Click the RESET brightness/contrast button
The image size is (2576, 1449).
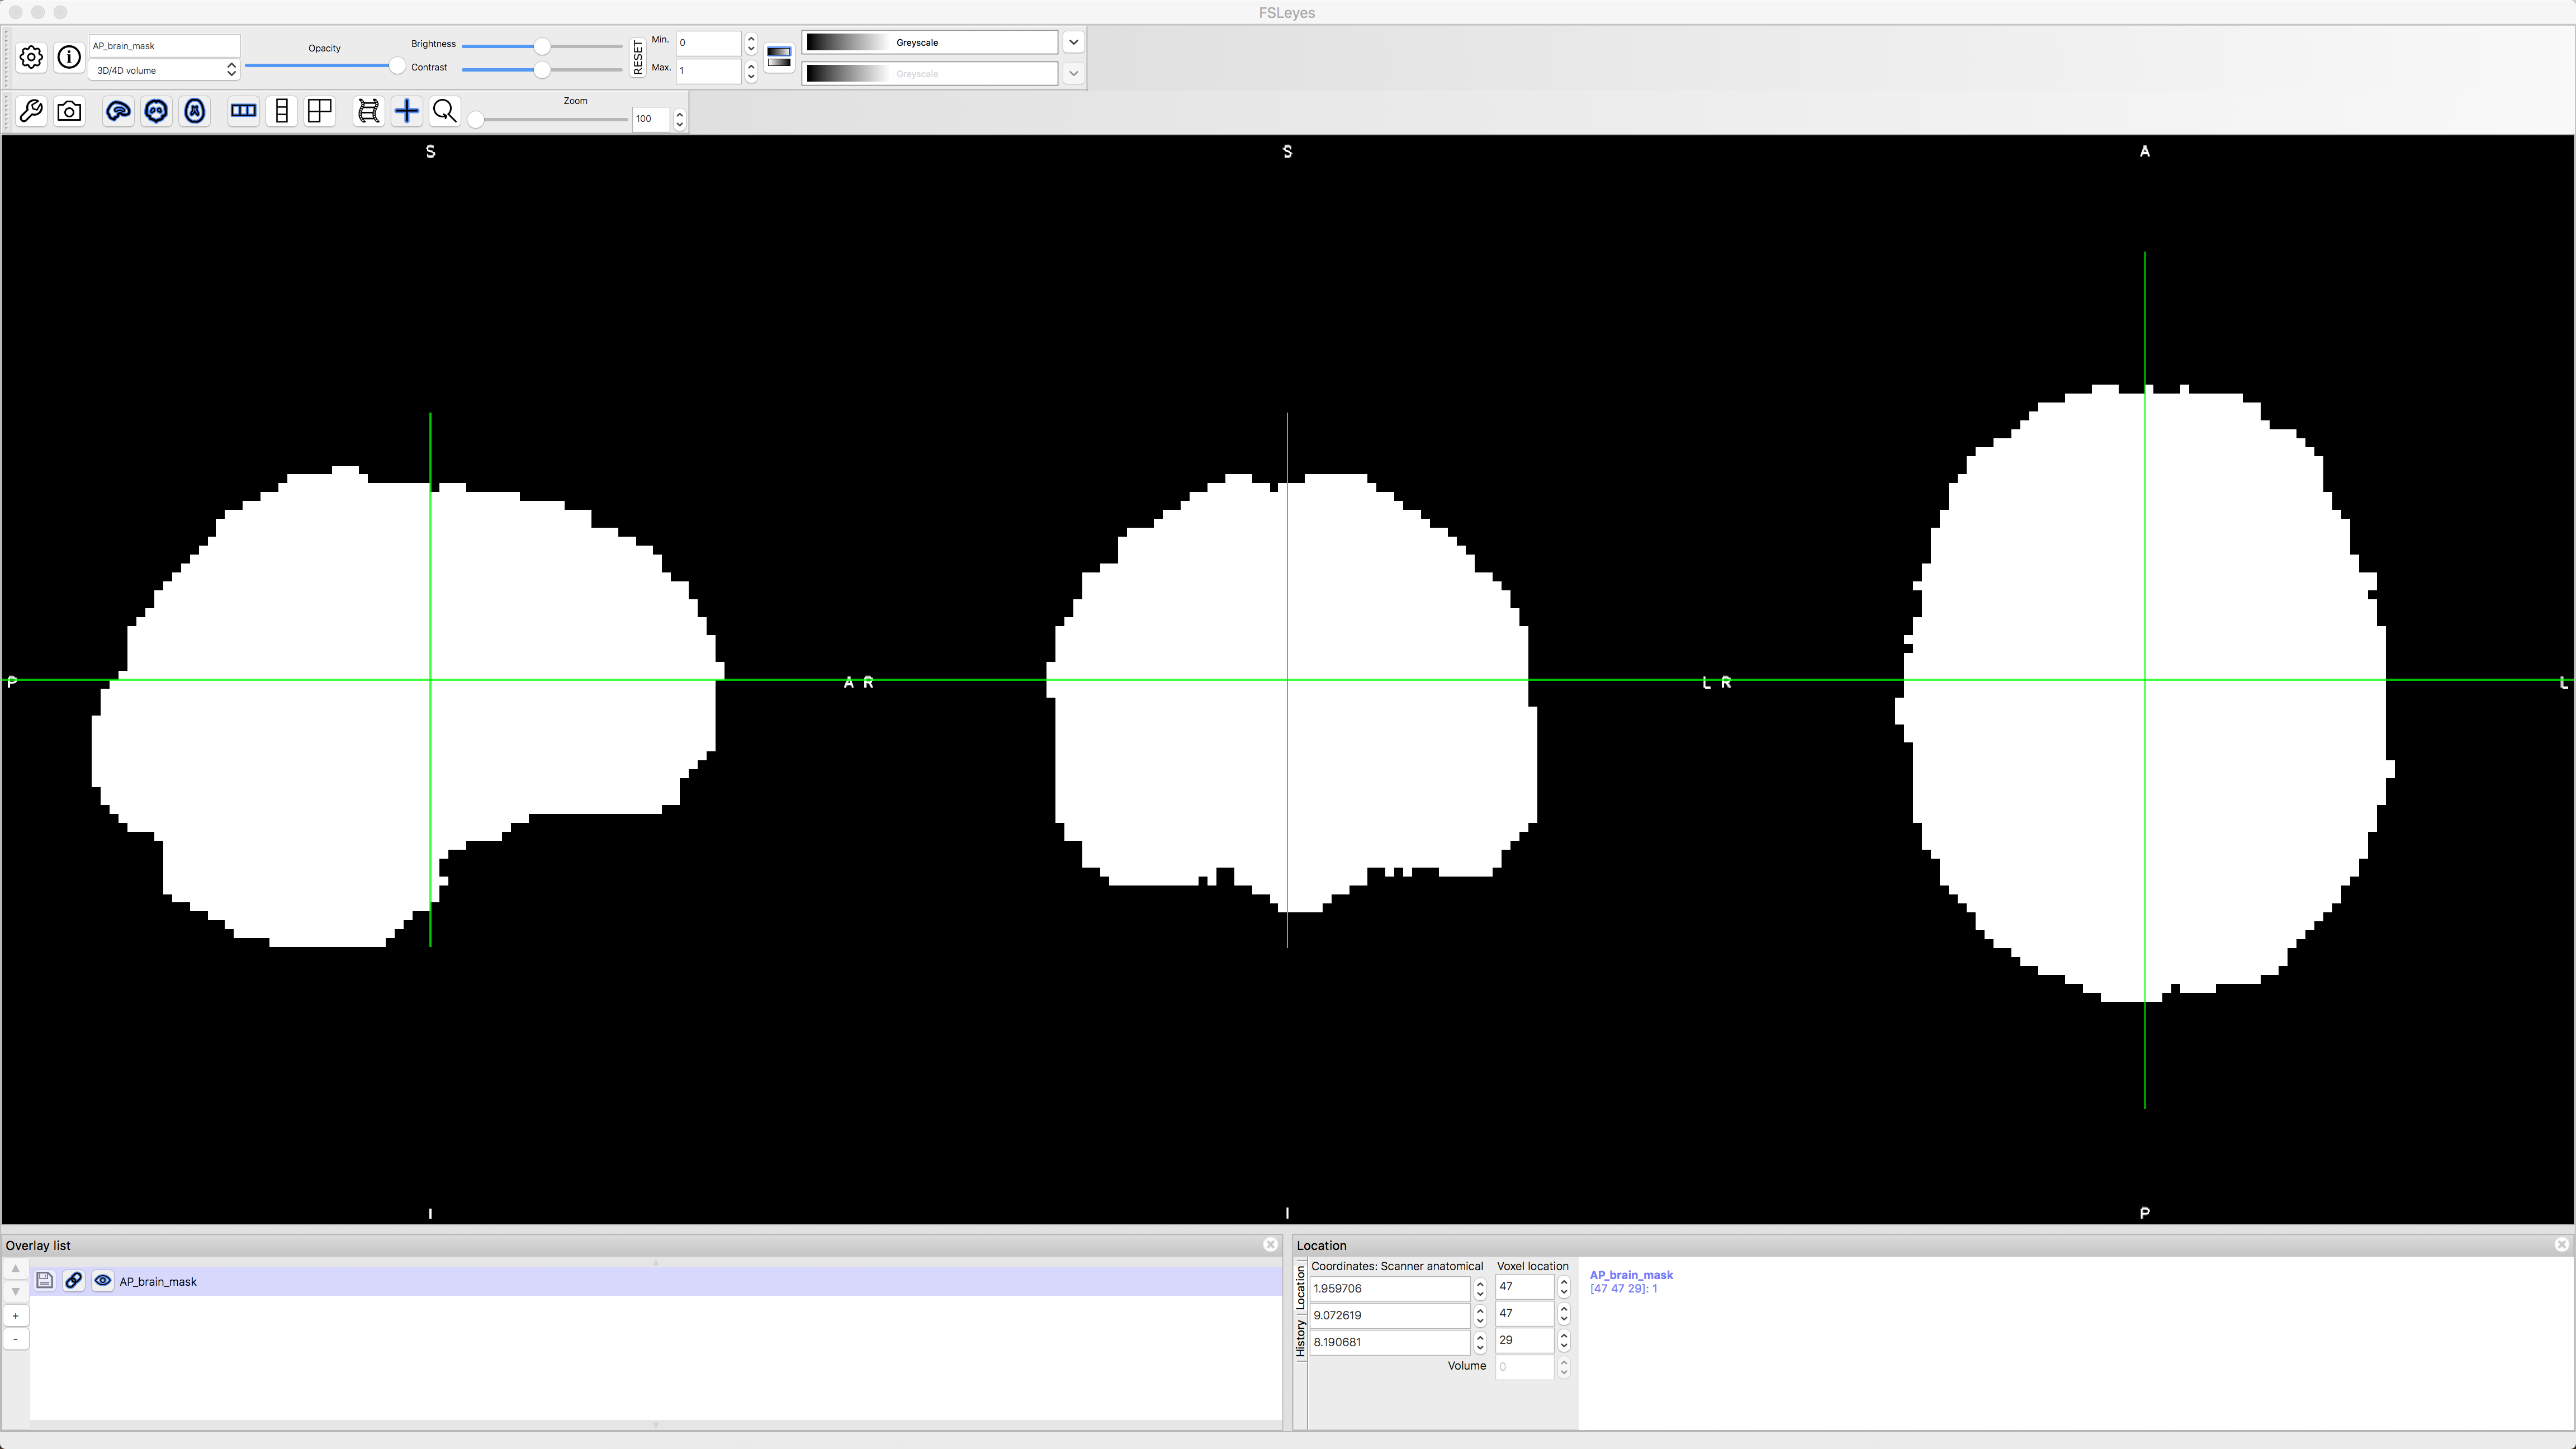point(638,57)
